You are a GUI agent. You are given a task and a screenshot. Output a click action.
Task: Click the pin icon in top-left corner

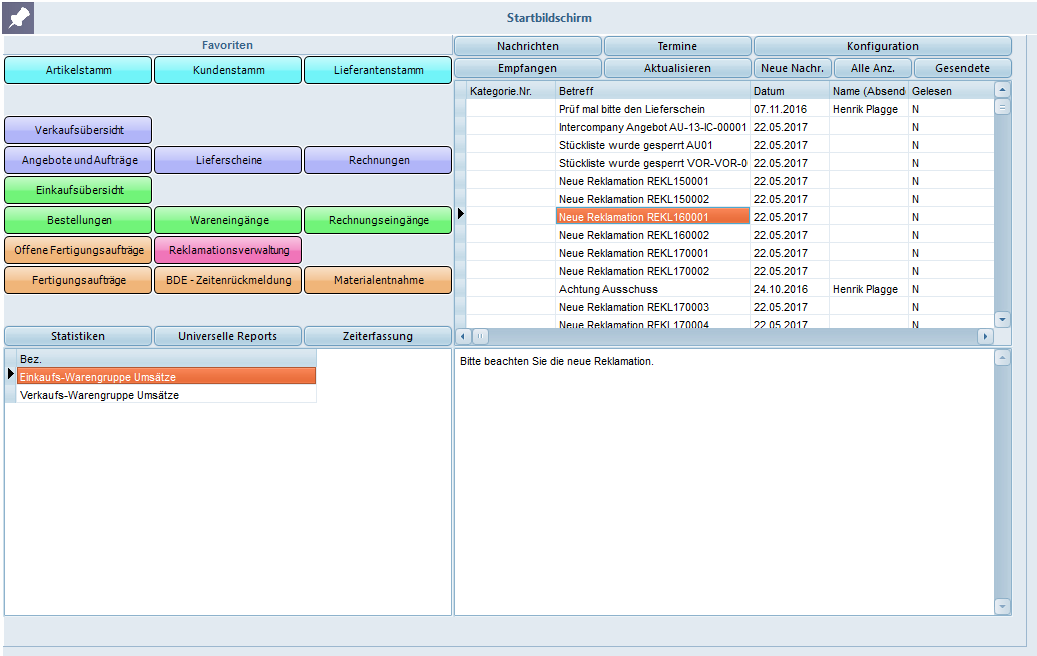coord(18,17)
